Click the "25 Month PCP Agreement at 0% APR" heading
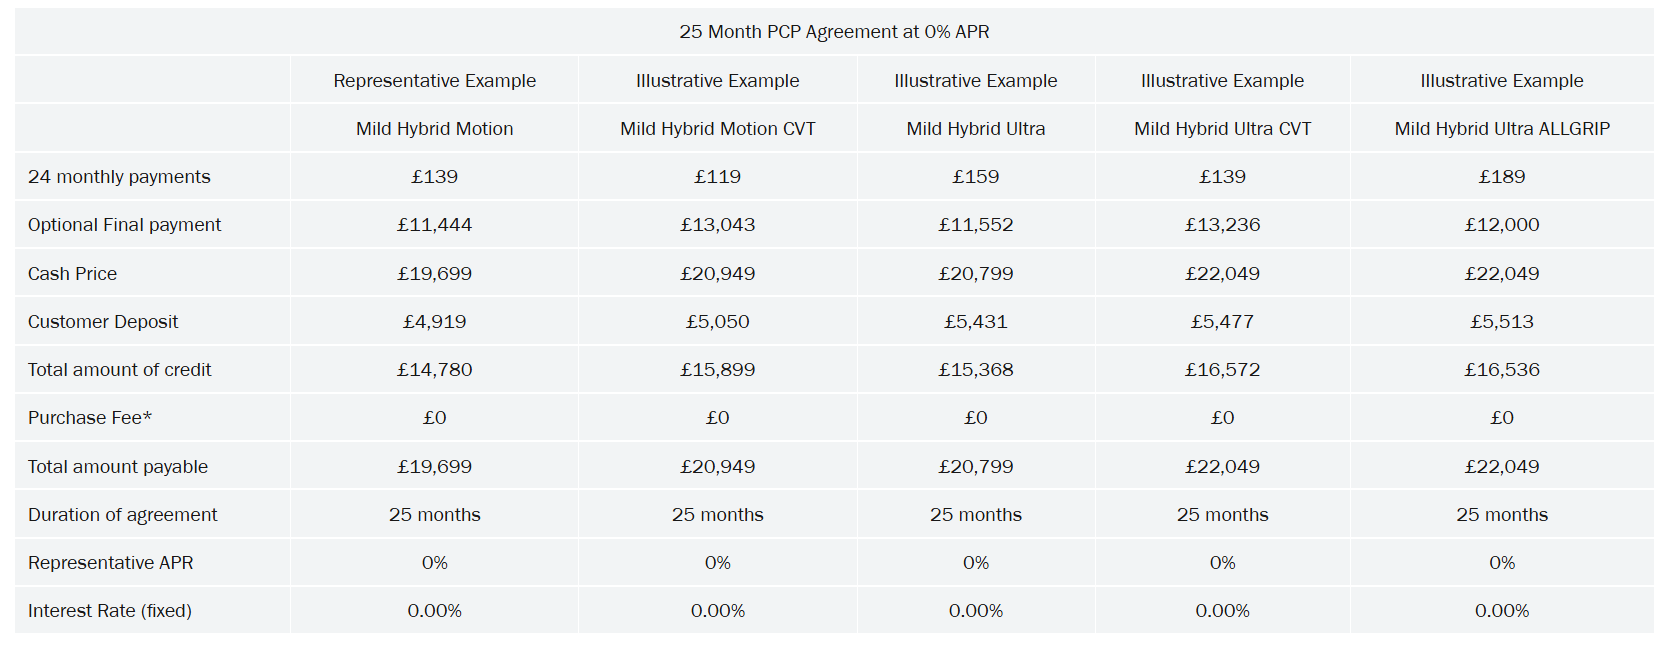 [x=834, y=32]
